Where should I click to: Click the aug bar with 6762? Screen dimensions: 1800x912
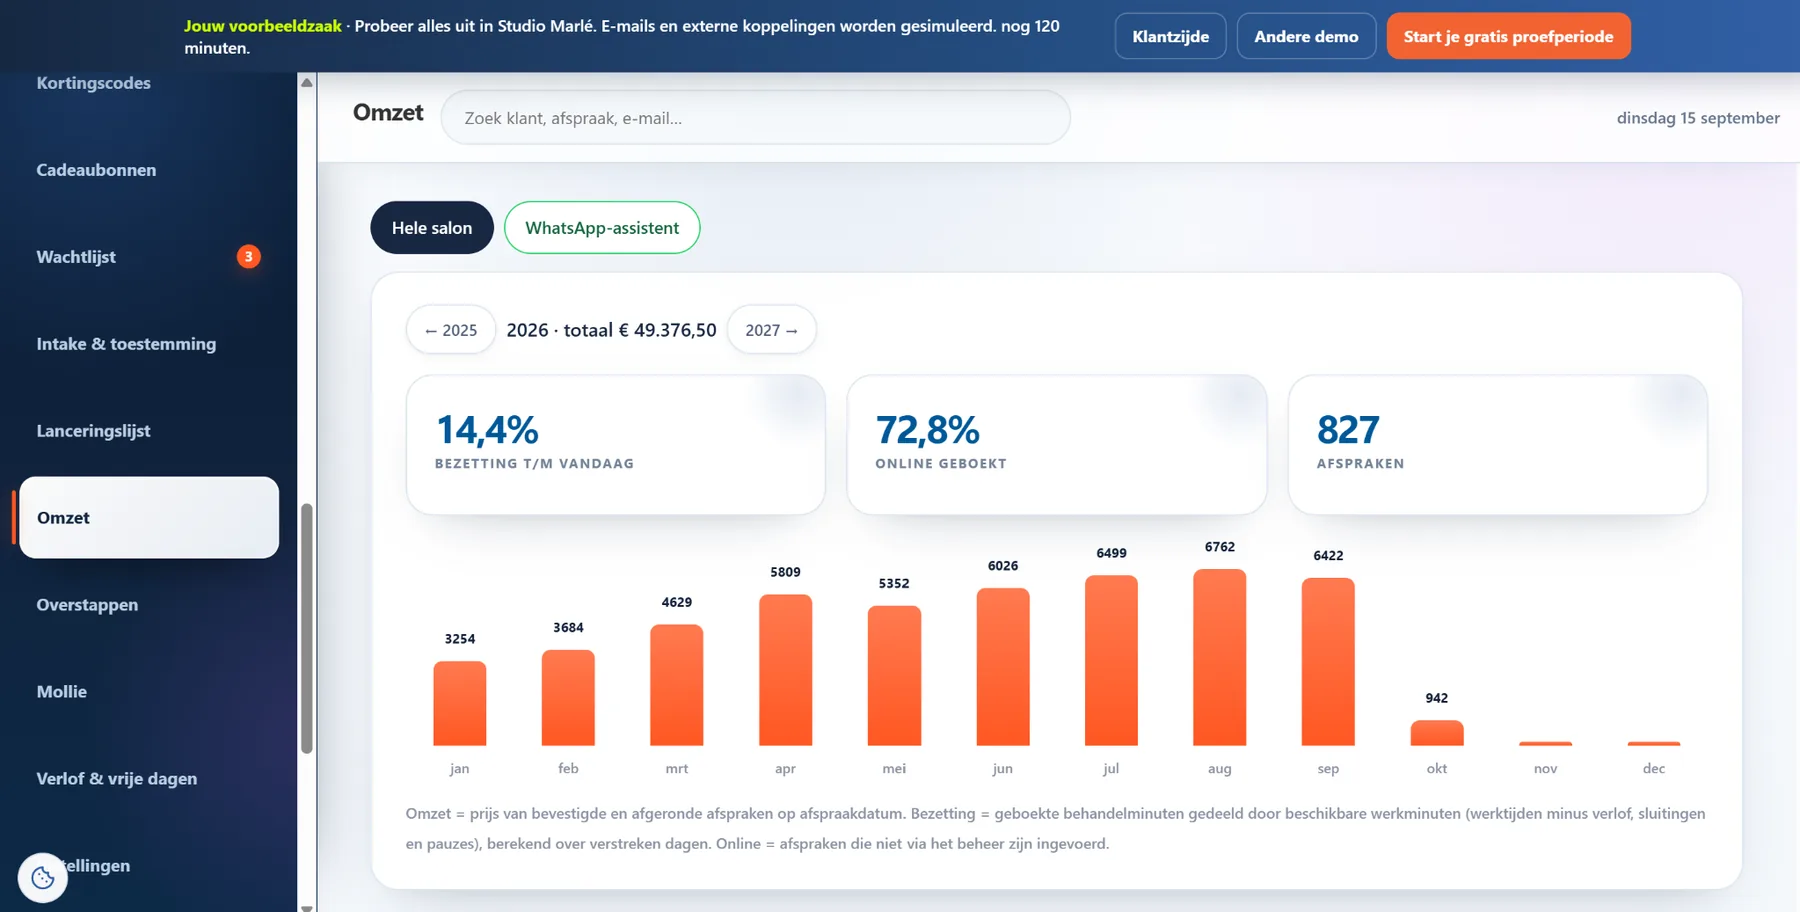(1220, 658)
